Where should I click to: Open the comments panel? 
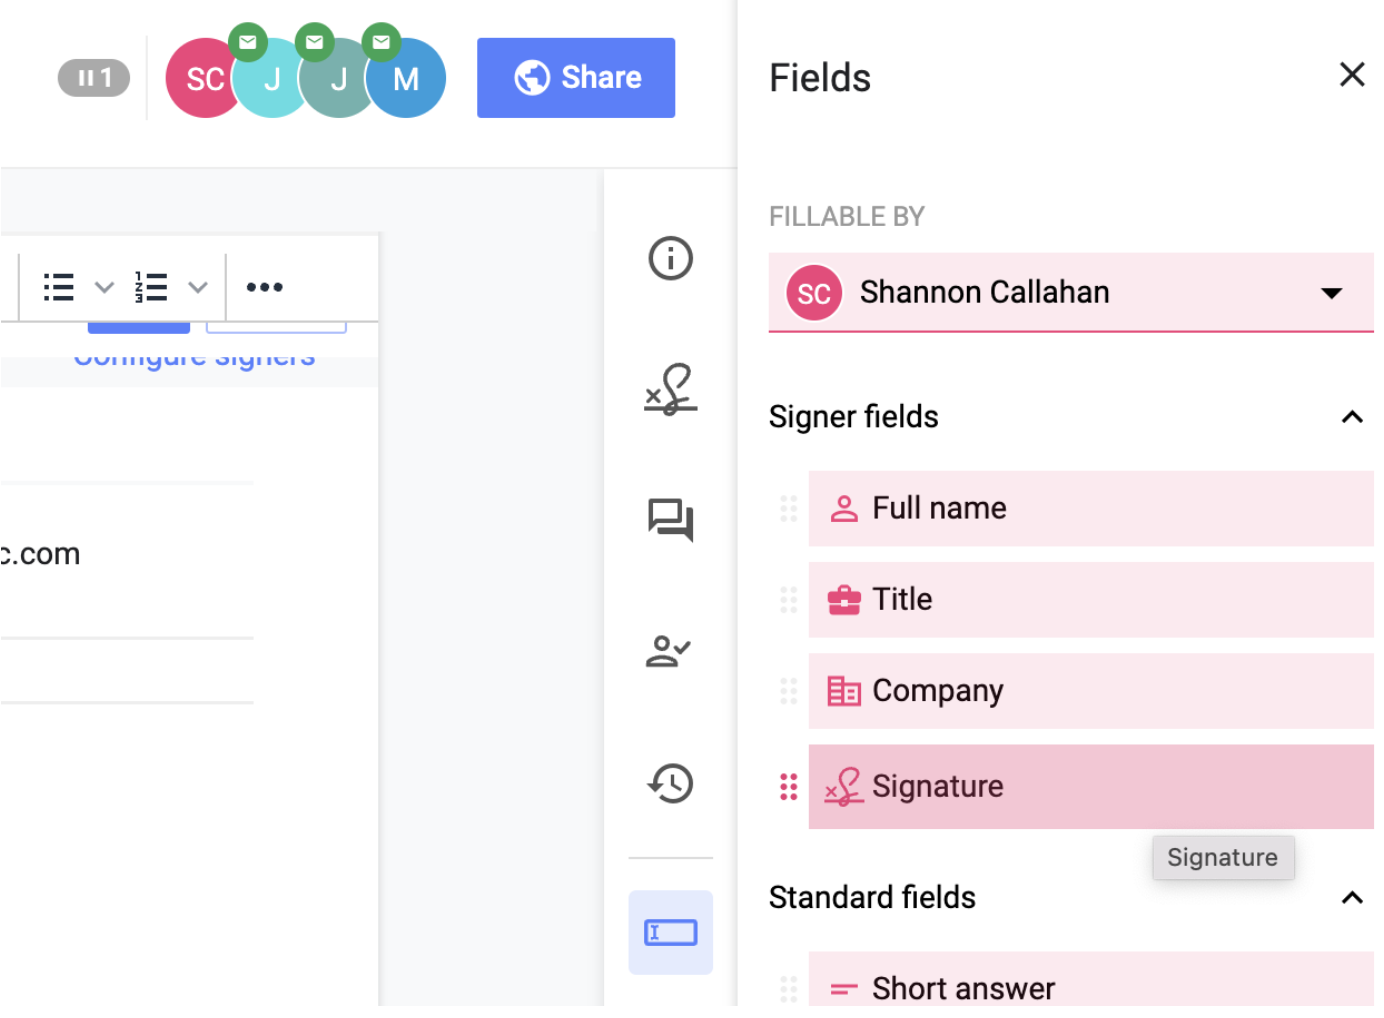pyautogui.click(x=670, y=521)
